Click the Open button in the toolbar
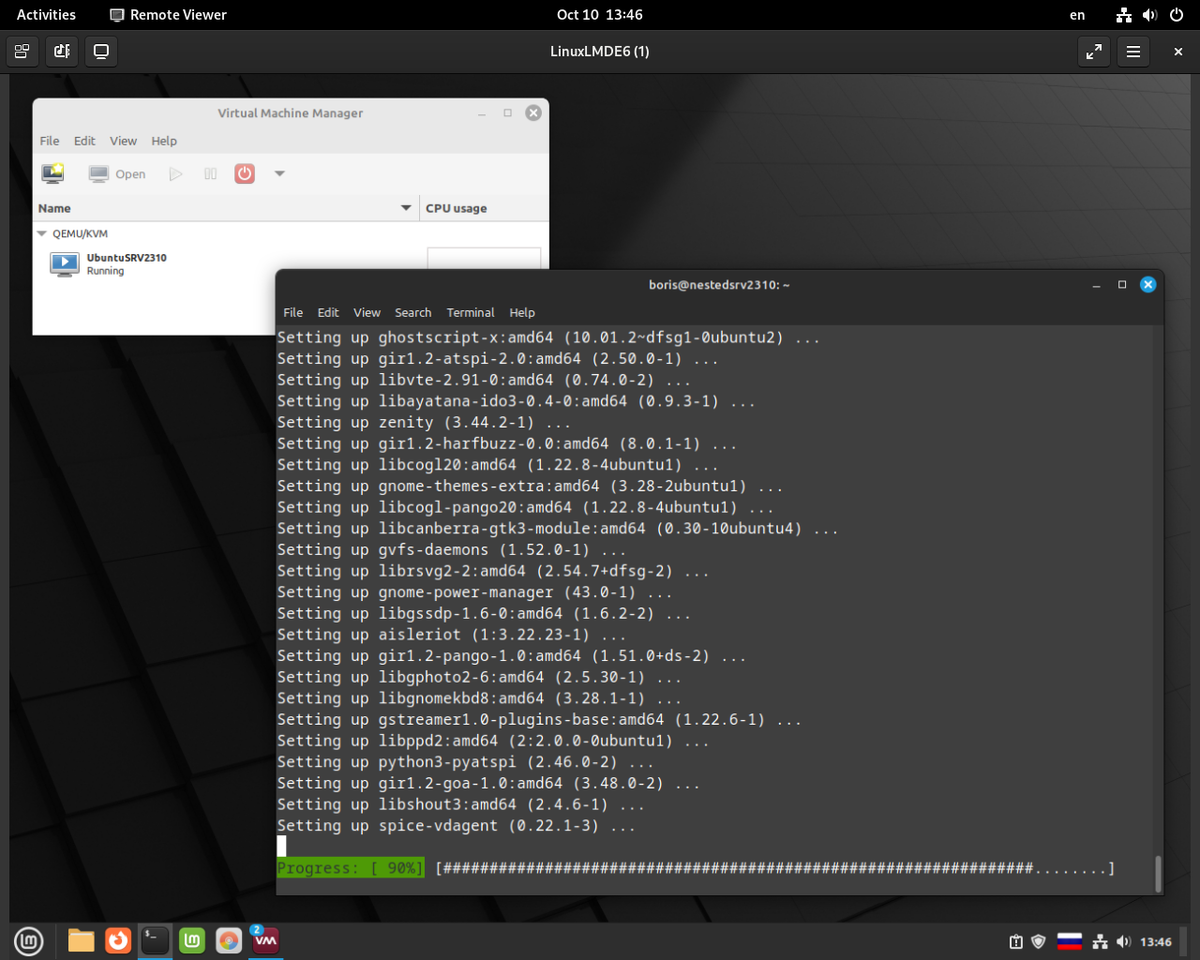 click(x=116, y=173)
